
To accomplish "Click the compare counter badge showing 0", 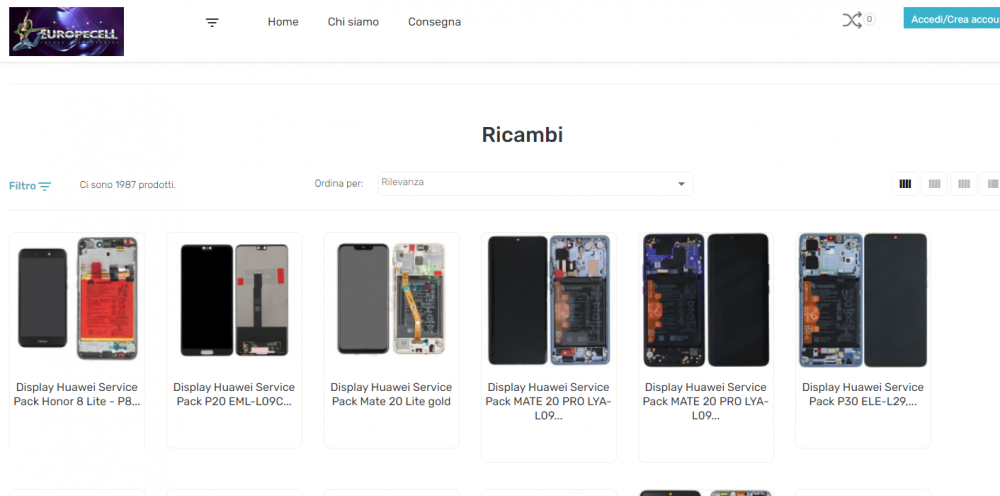I will pyautogui.click(x=869, y=20).
